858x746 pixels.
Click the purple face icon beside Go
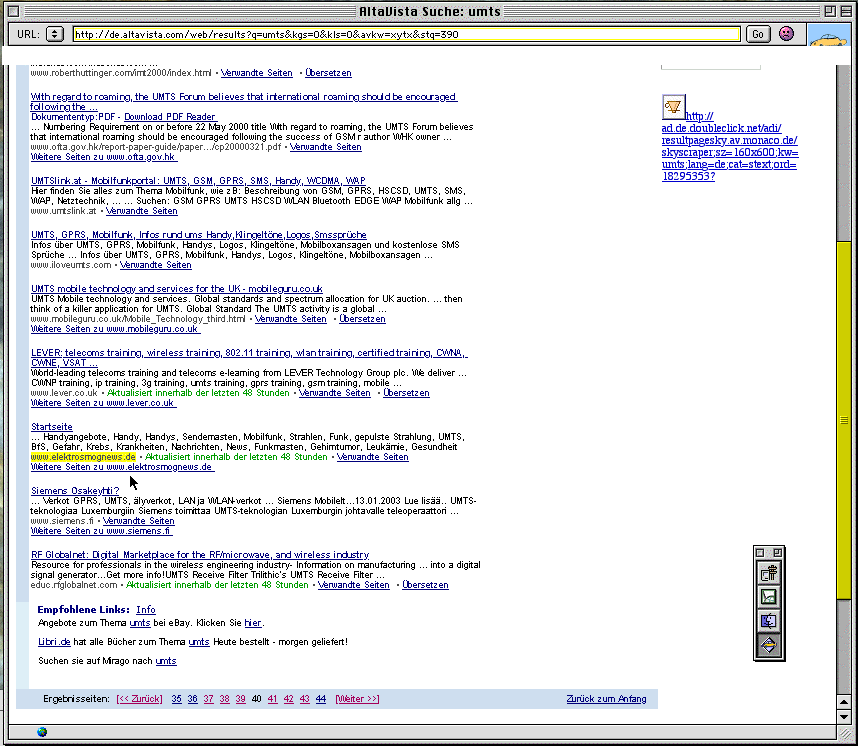point(787,34)
